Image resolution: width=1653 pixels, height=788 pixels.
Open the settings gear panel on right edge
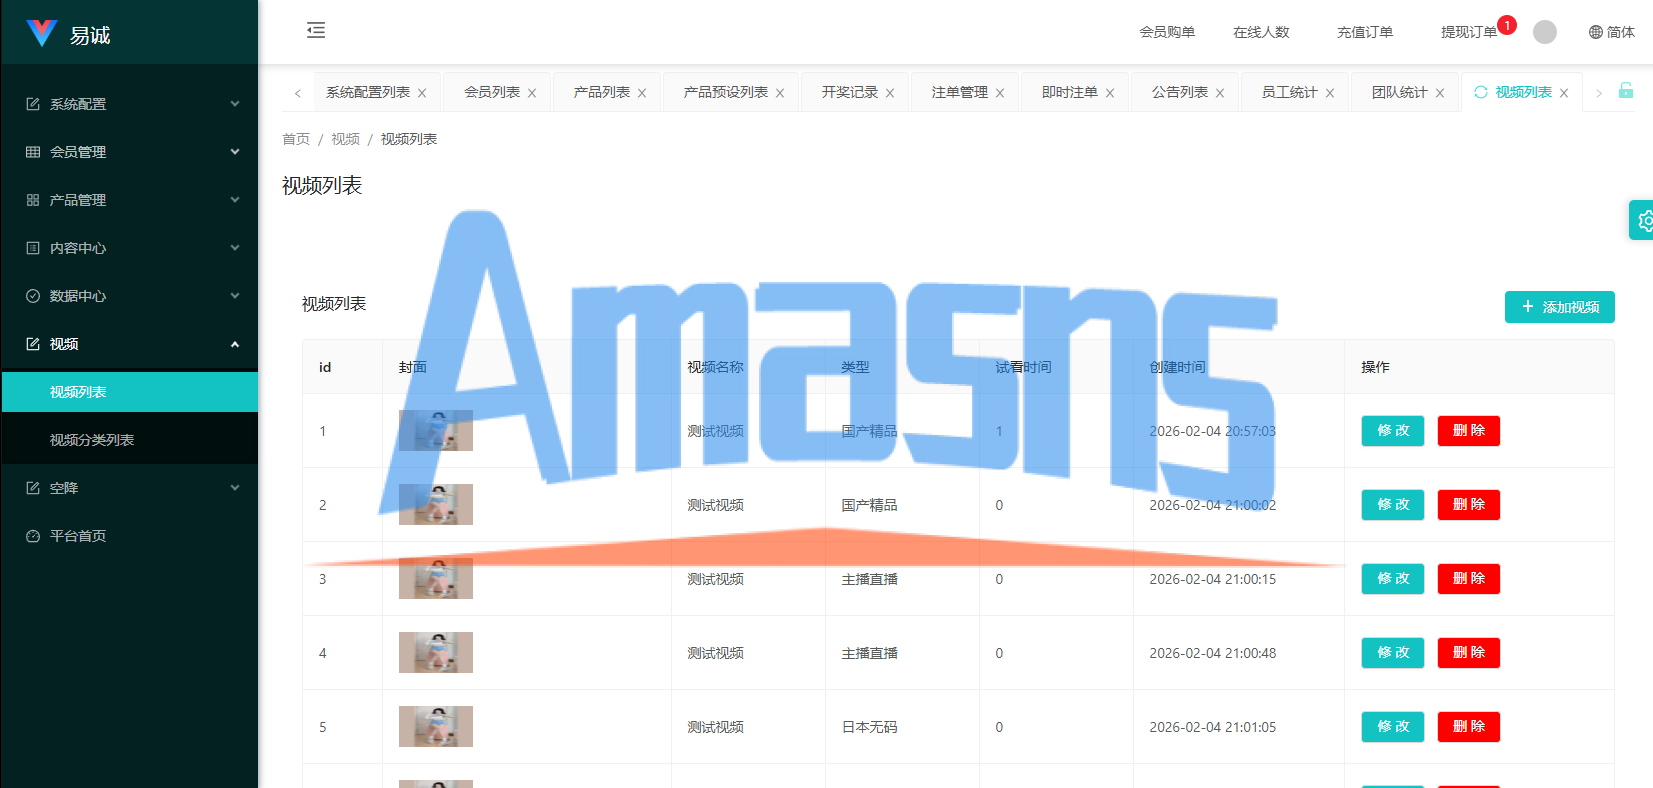point(1643,220)
